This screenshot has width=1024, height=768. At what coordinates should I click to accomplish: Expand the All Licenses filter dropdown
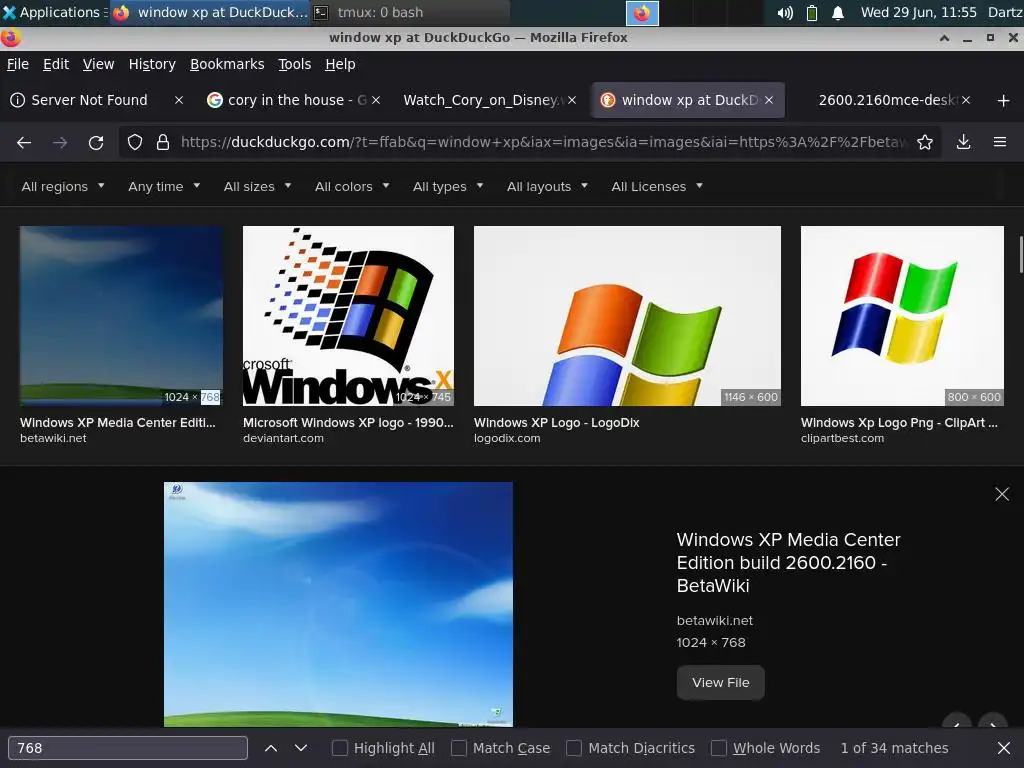click(x=657, y=187)
